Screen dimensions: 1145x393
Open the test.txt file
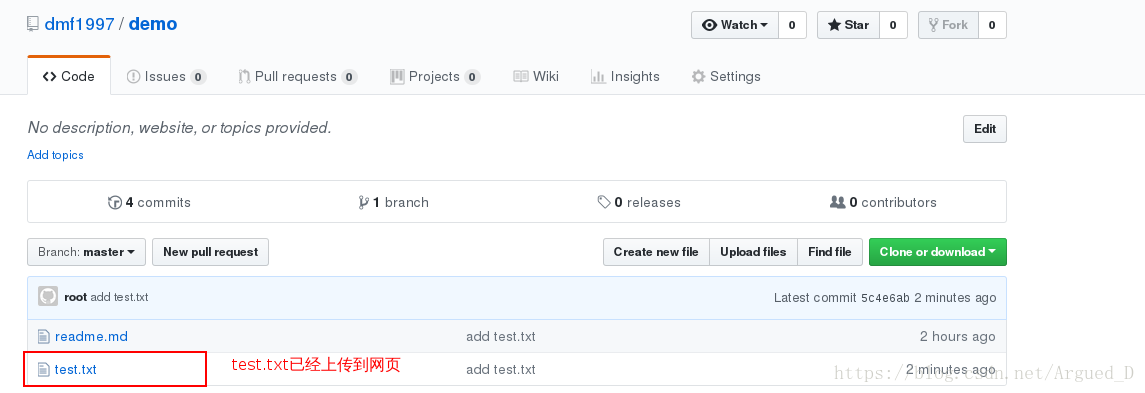pos(75,370)
